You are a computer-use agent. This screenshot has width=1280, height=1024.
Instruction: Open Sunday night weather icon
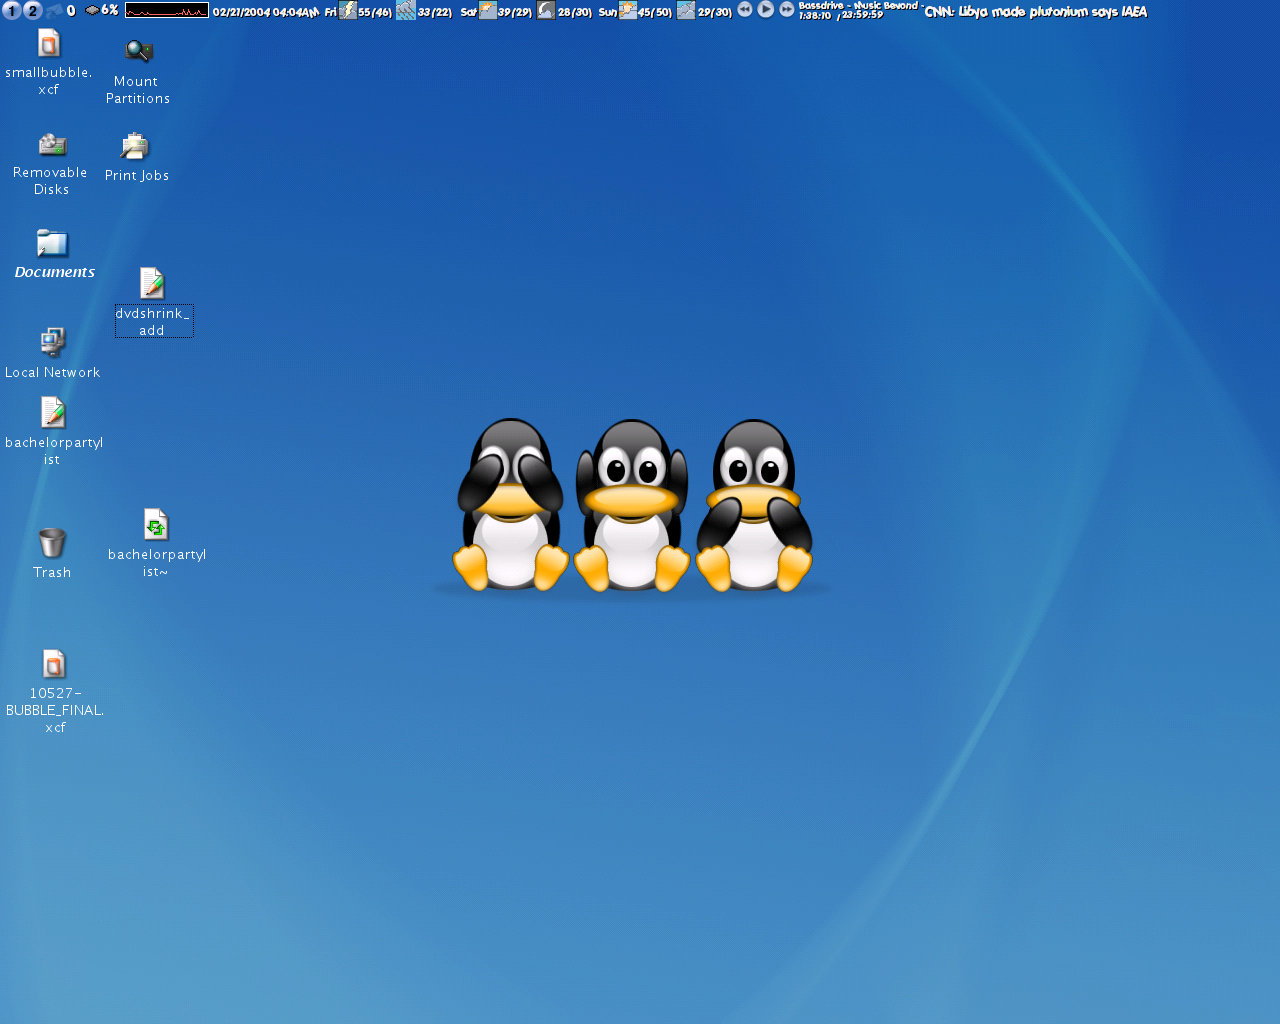[686, 11]
